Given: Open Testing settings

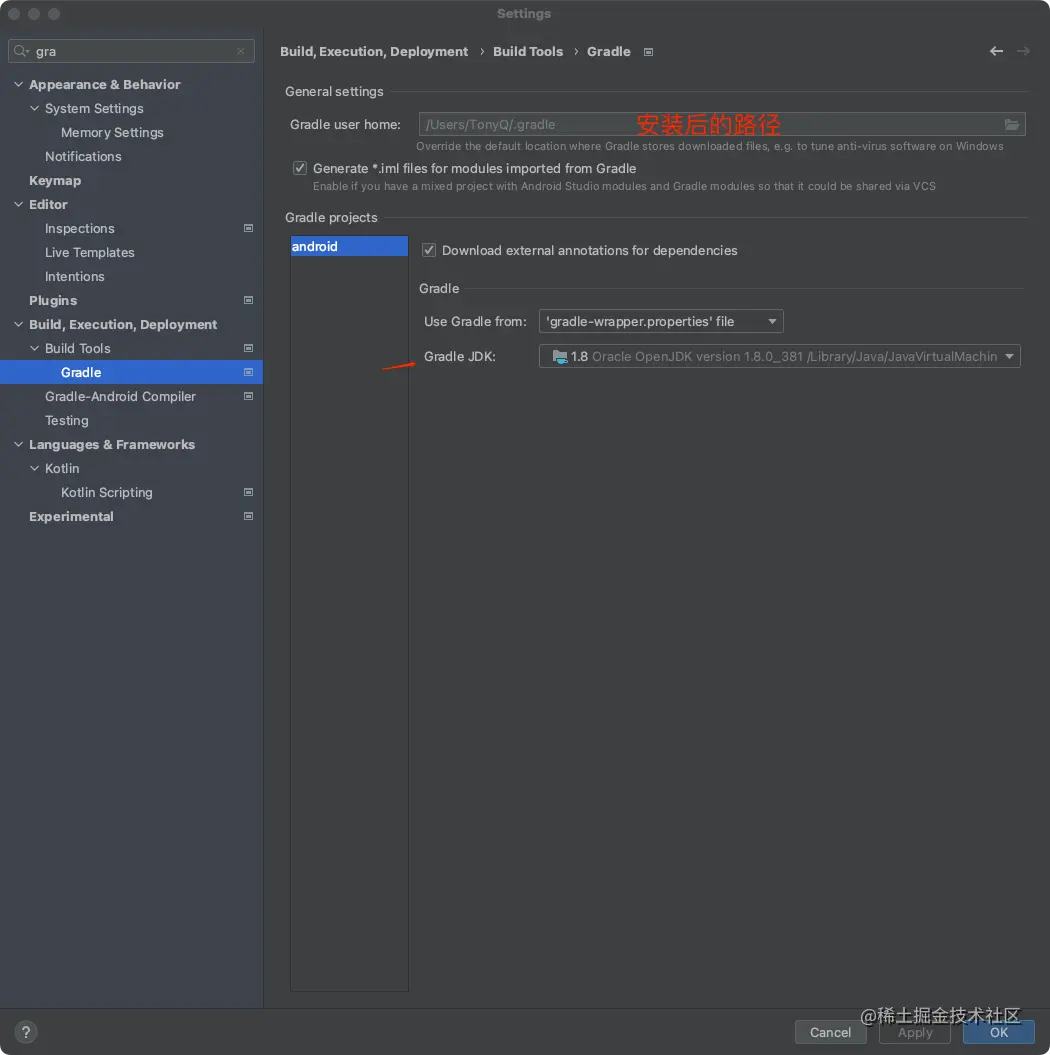Looking at the screenshot, I should pyautogui.click(x=67, y=421).
